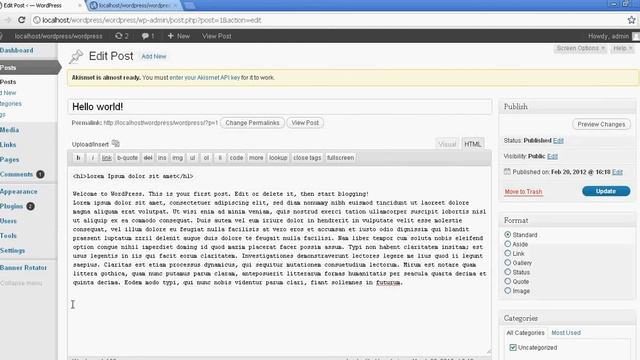640x360 pixels.
Task: Open Comments in sidebar menu
Action: click(16, 174)
